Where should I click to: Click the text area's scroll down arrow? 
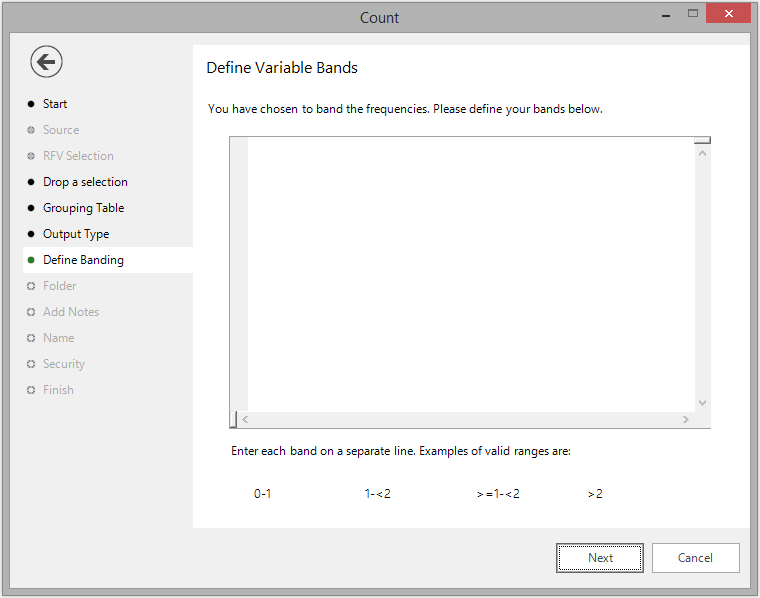tap(702, 403)
